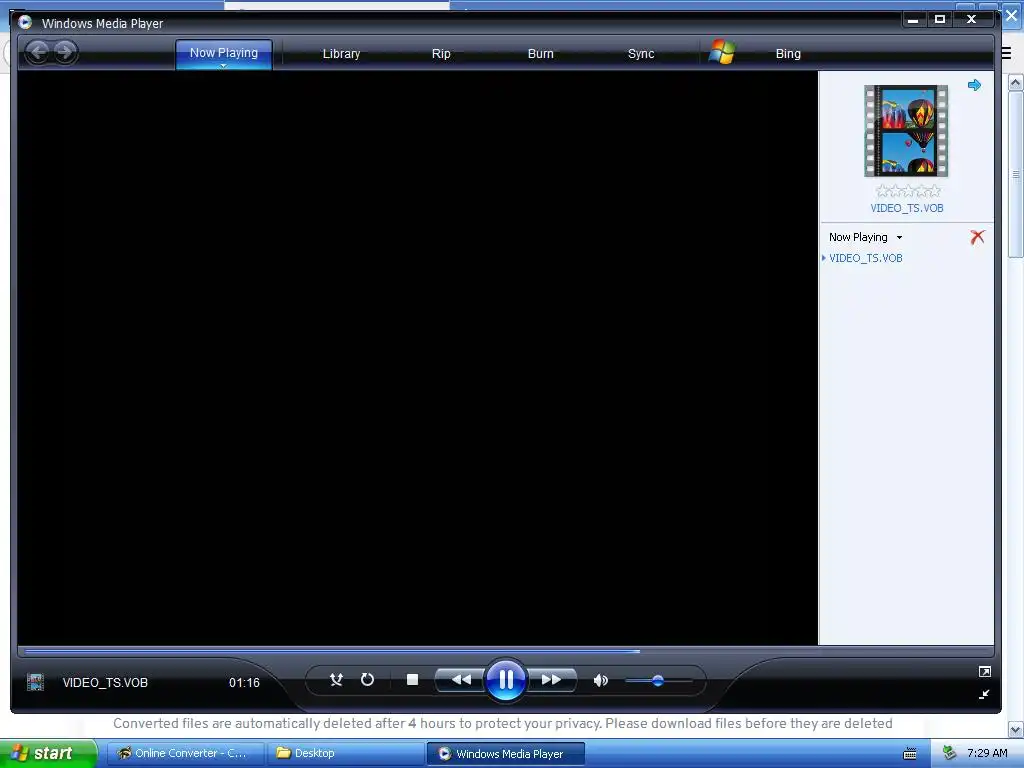Click the blue arrow in the list pane

(974, 85)
